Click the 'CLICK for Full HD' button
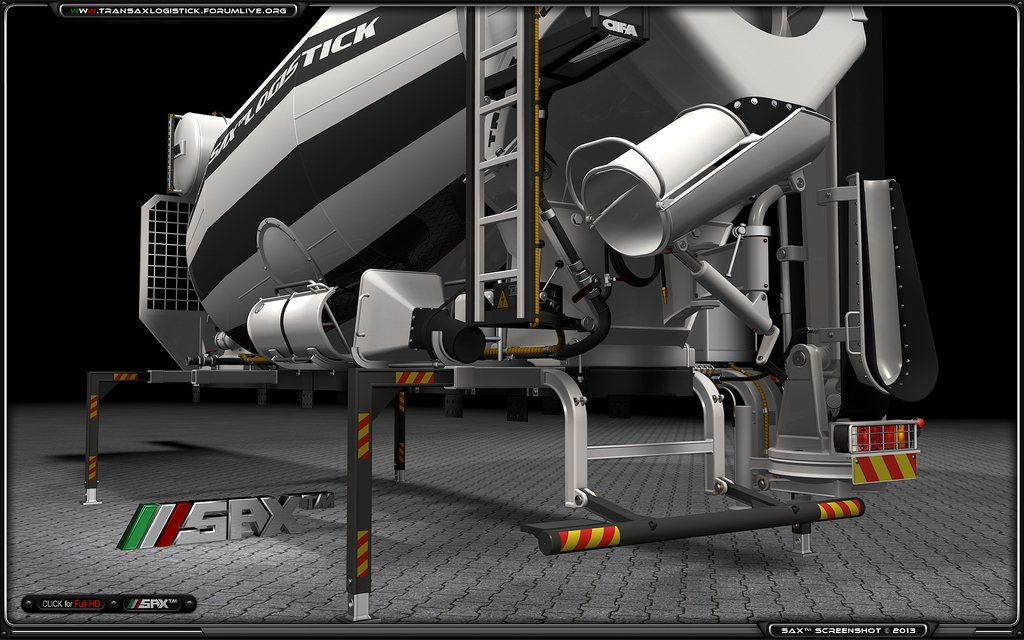Image resolution: width=1024 pixels, height=640 pixels. coord(70,604)
